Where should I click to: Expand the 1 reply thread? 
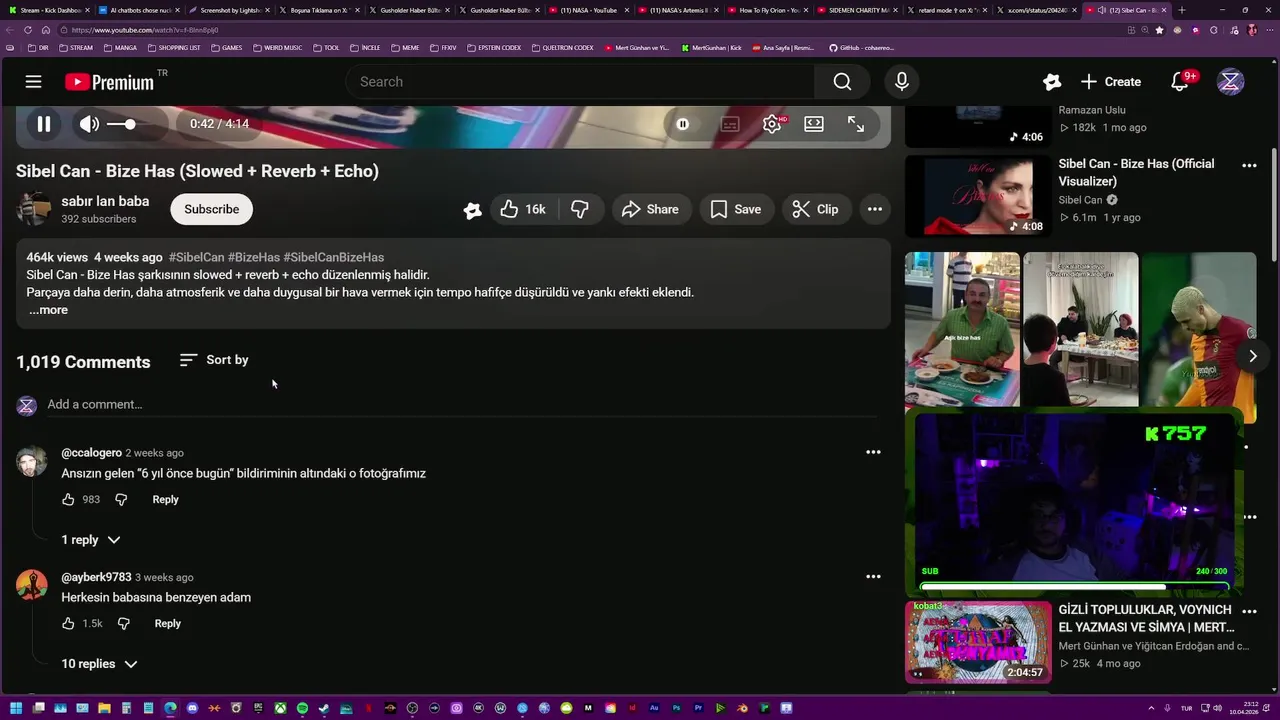[90, 540]
